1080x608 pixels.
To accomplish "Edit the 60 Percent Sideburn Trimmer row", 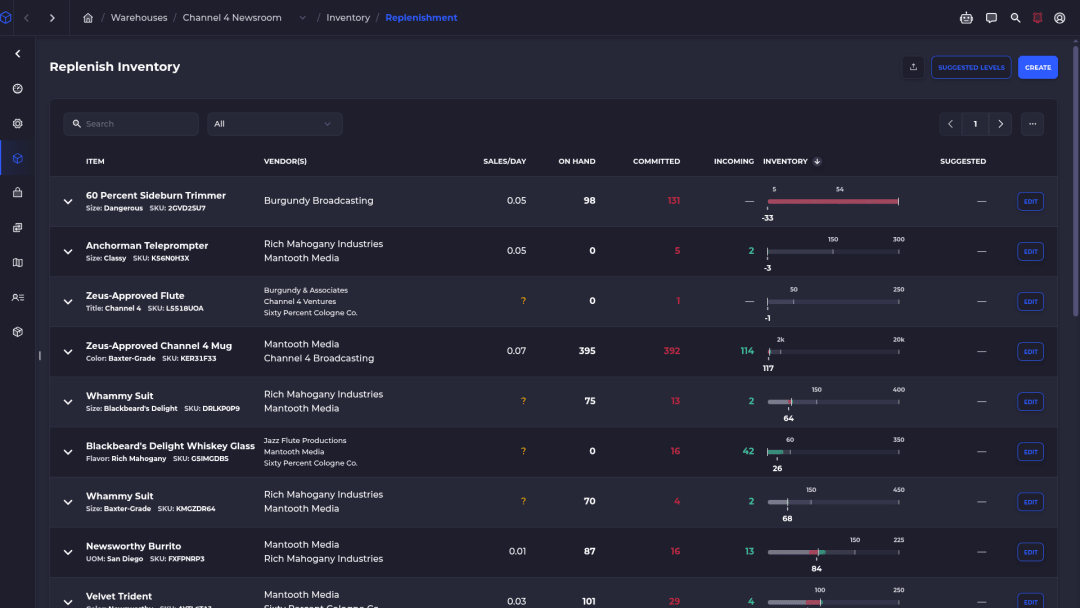I will (1030, 202).
